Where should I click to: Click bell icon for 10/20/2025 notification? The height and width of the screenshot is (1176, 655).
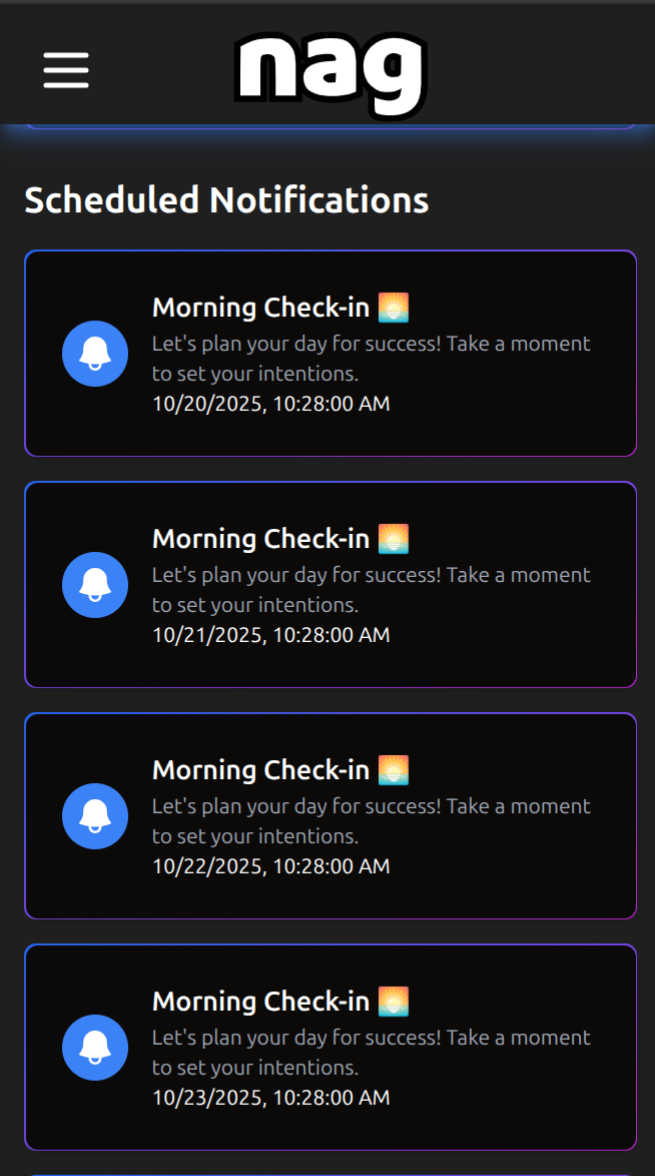click(95, 353)
